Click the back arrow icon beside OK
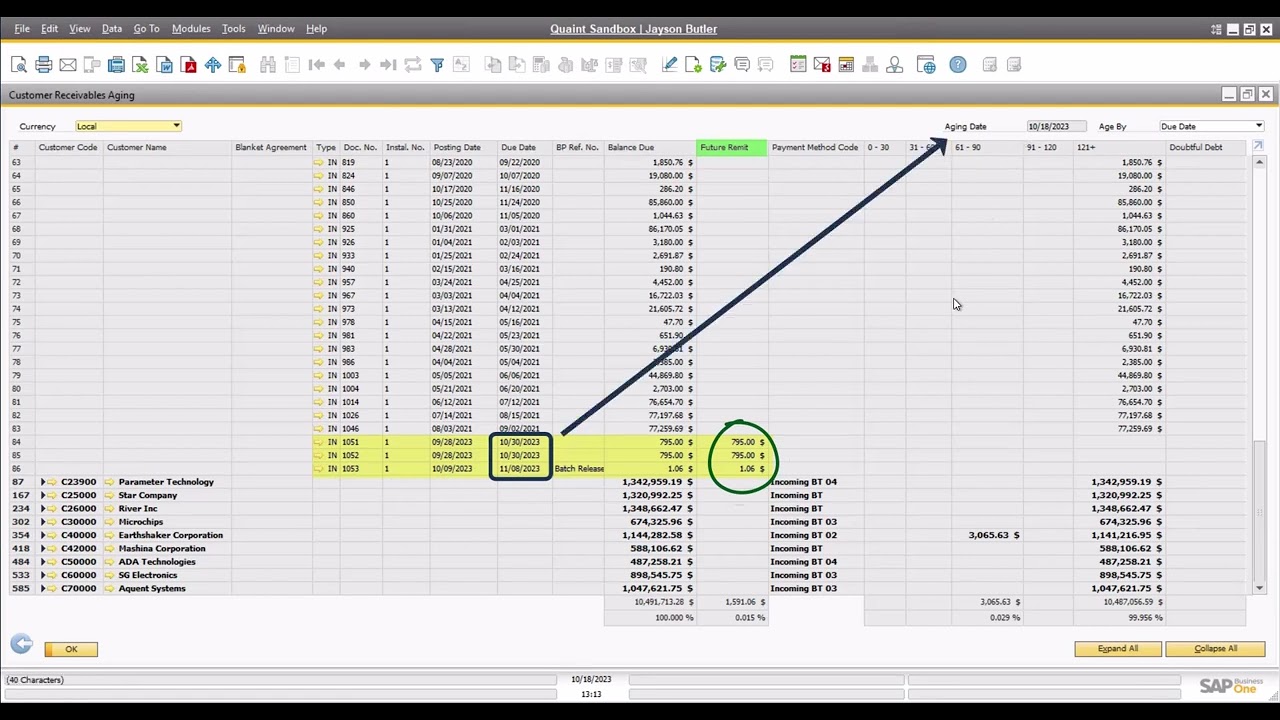The image size is (1280, 720). (21, 645)
